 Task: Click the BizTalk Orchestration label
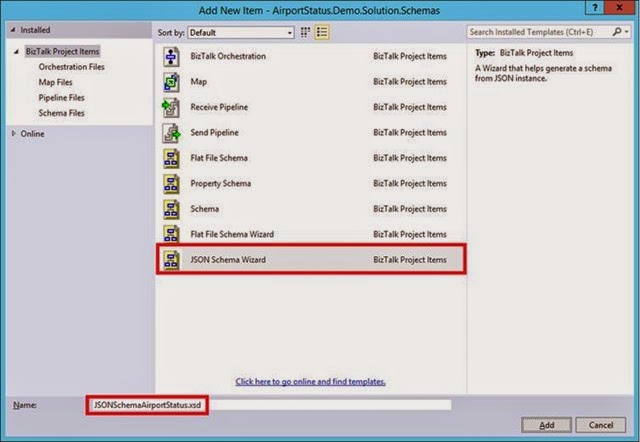(x=228, y=56)
